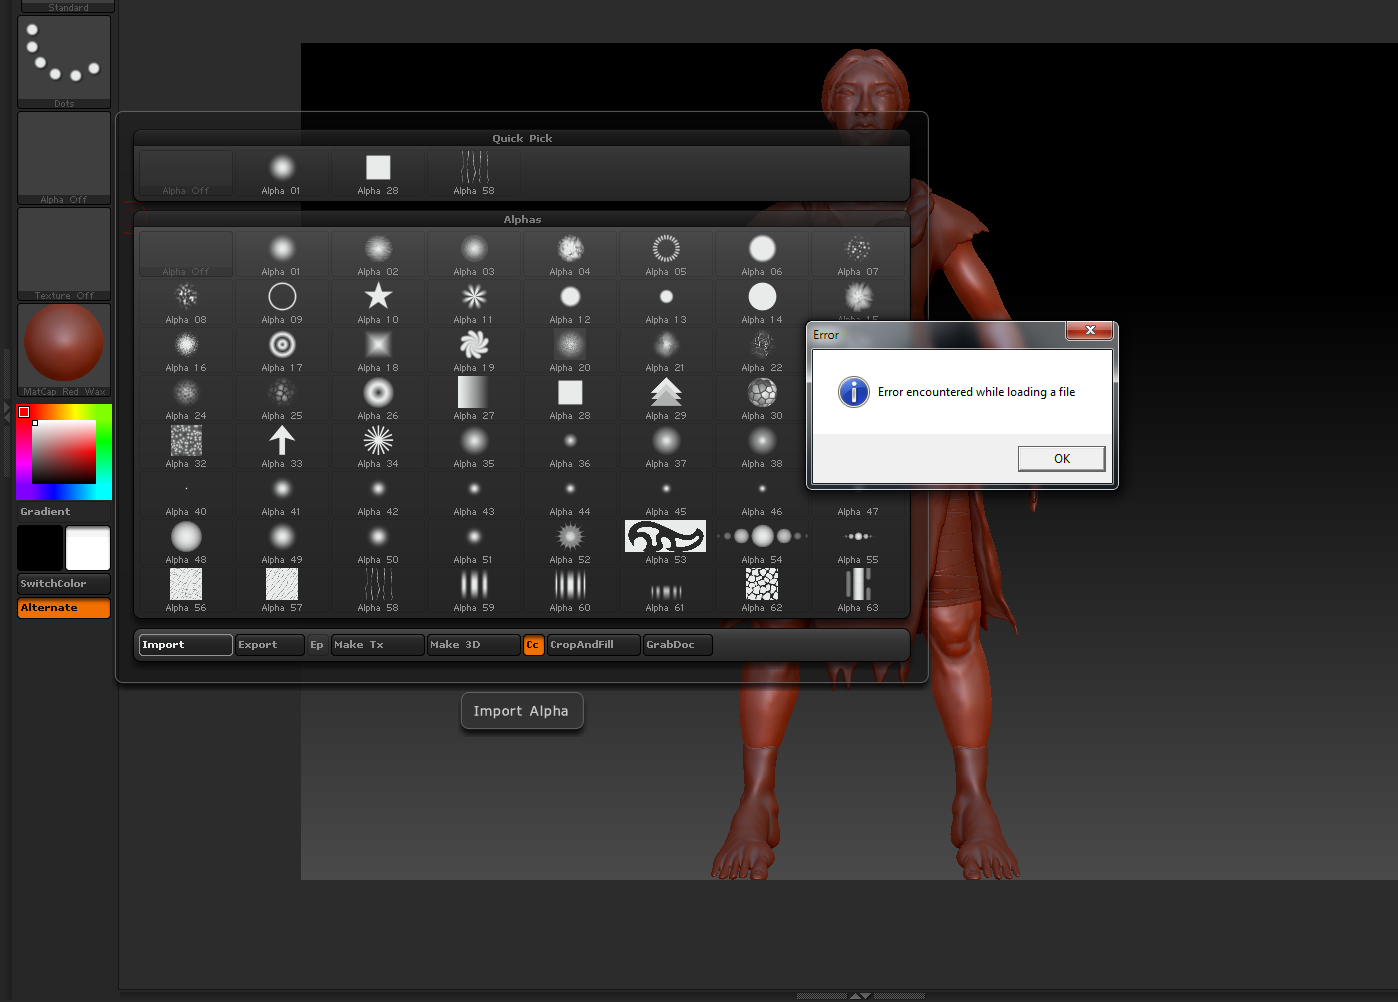This screenshot has width=1398, height=1002.
Task: Dismiss the error dialog with OK
Action: tap(1061, 458)
